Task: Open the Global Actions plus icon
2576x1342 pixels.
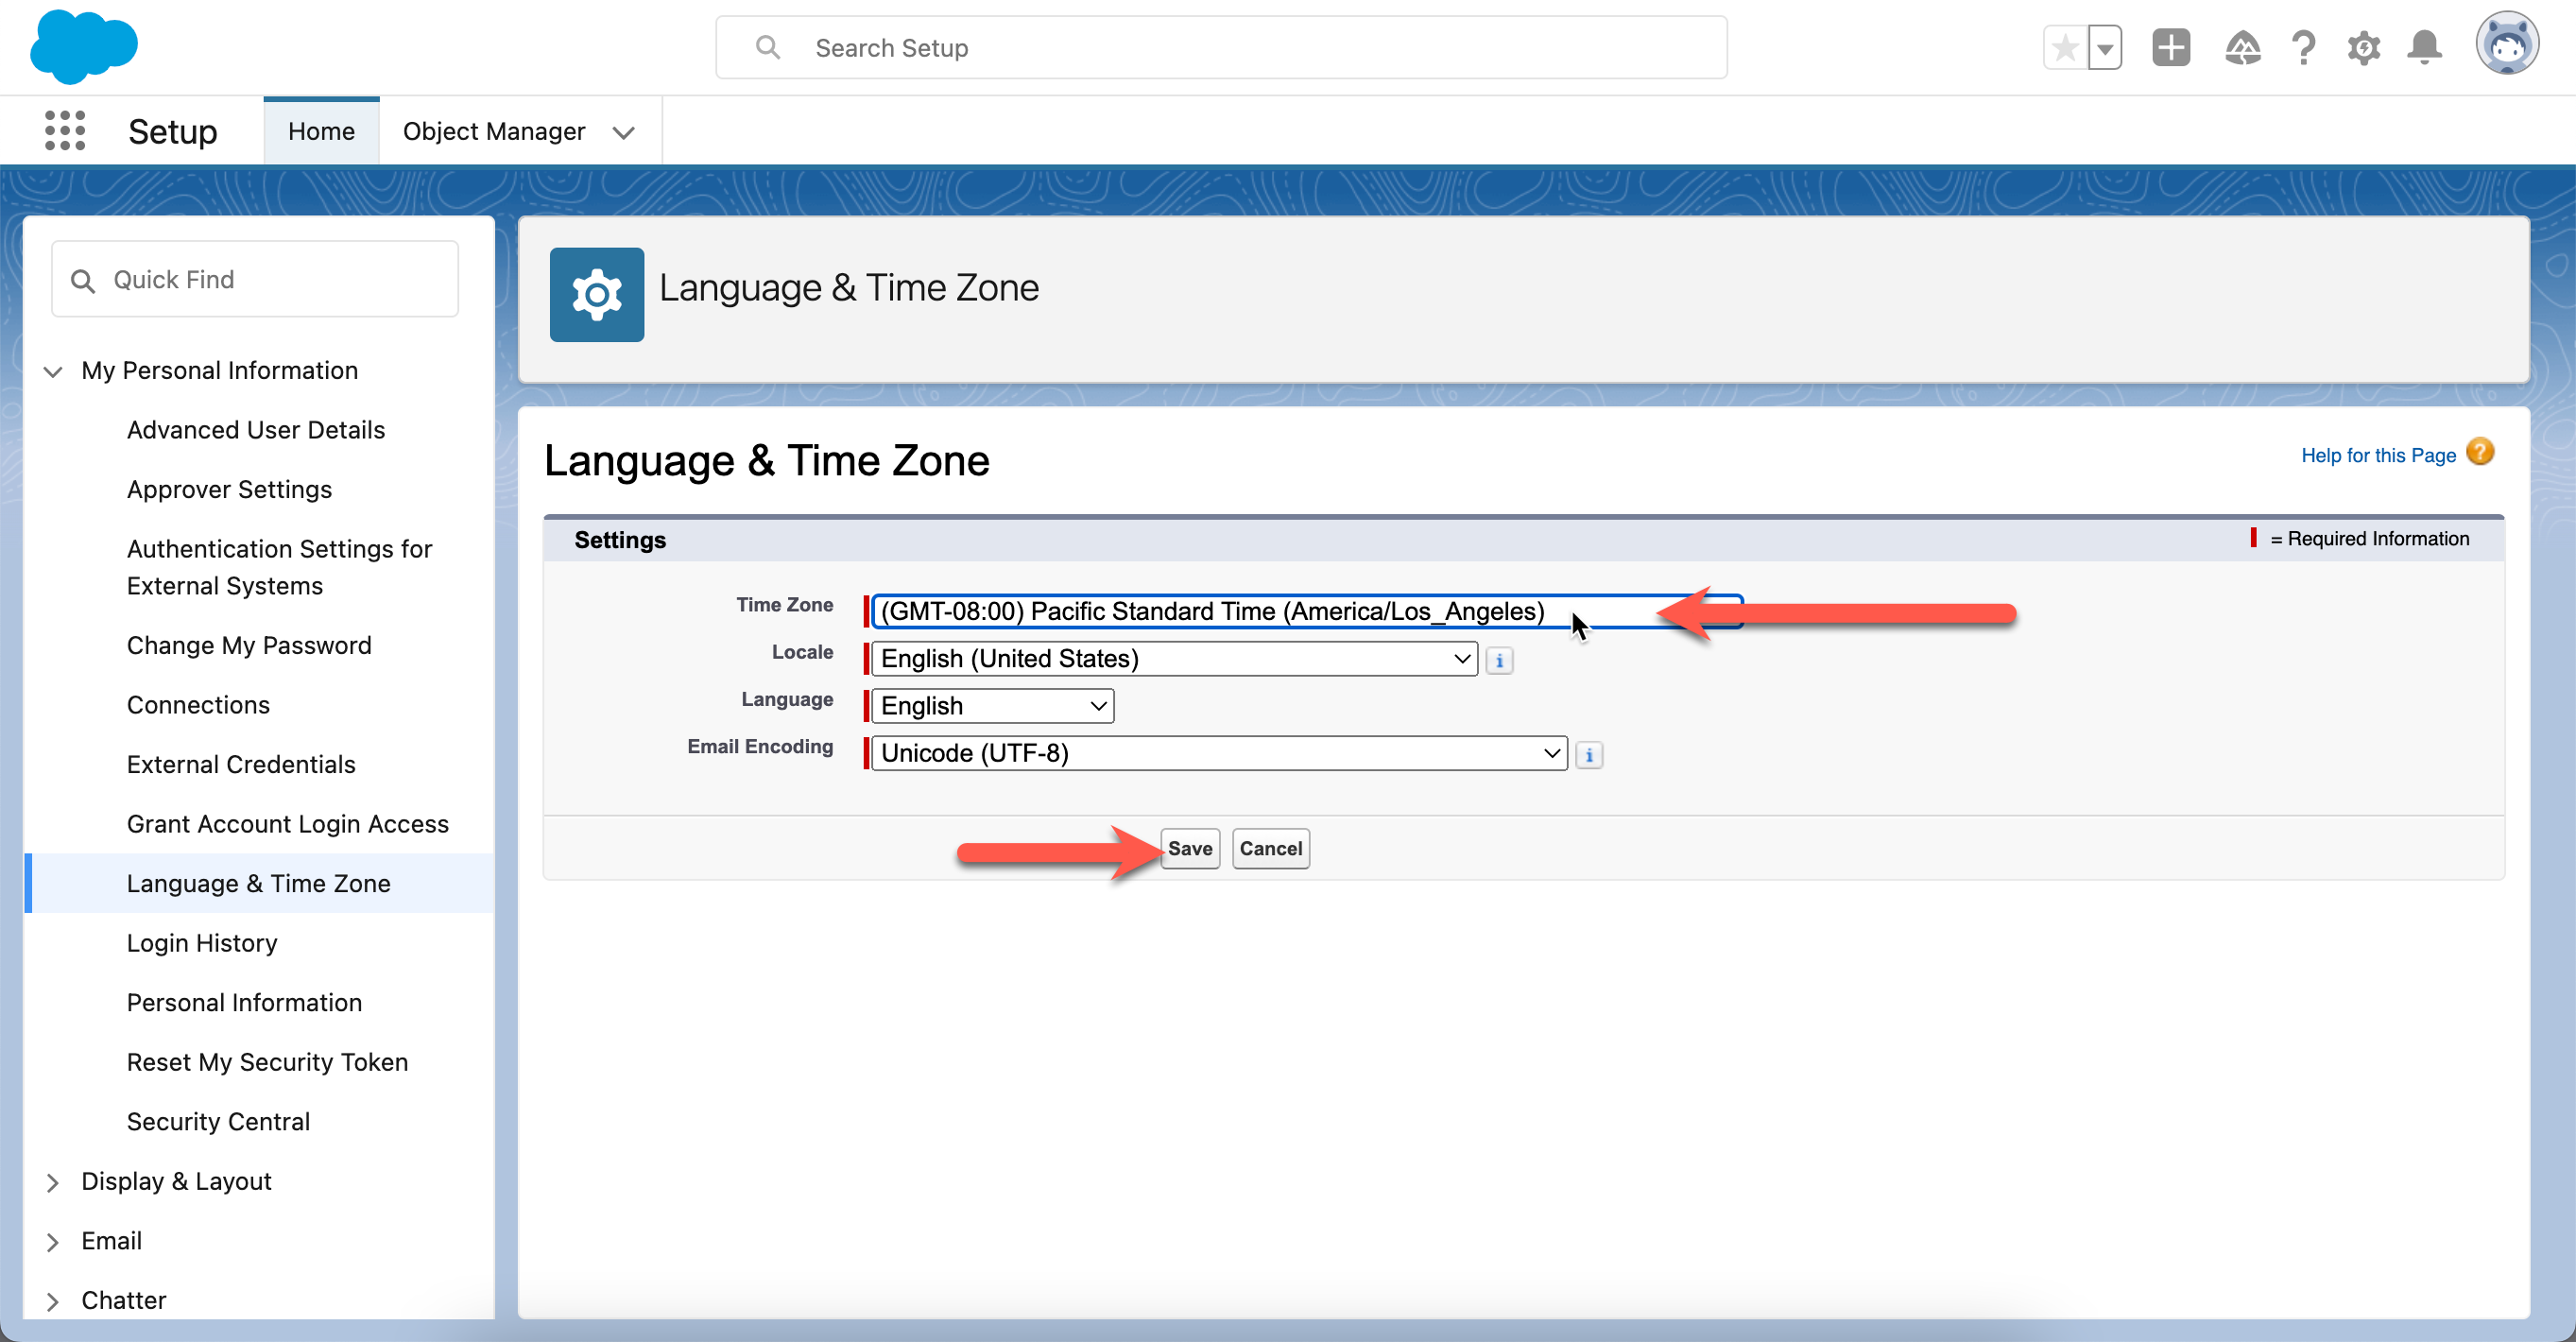Action: tap(2170, 48)
